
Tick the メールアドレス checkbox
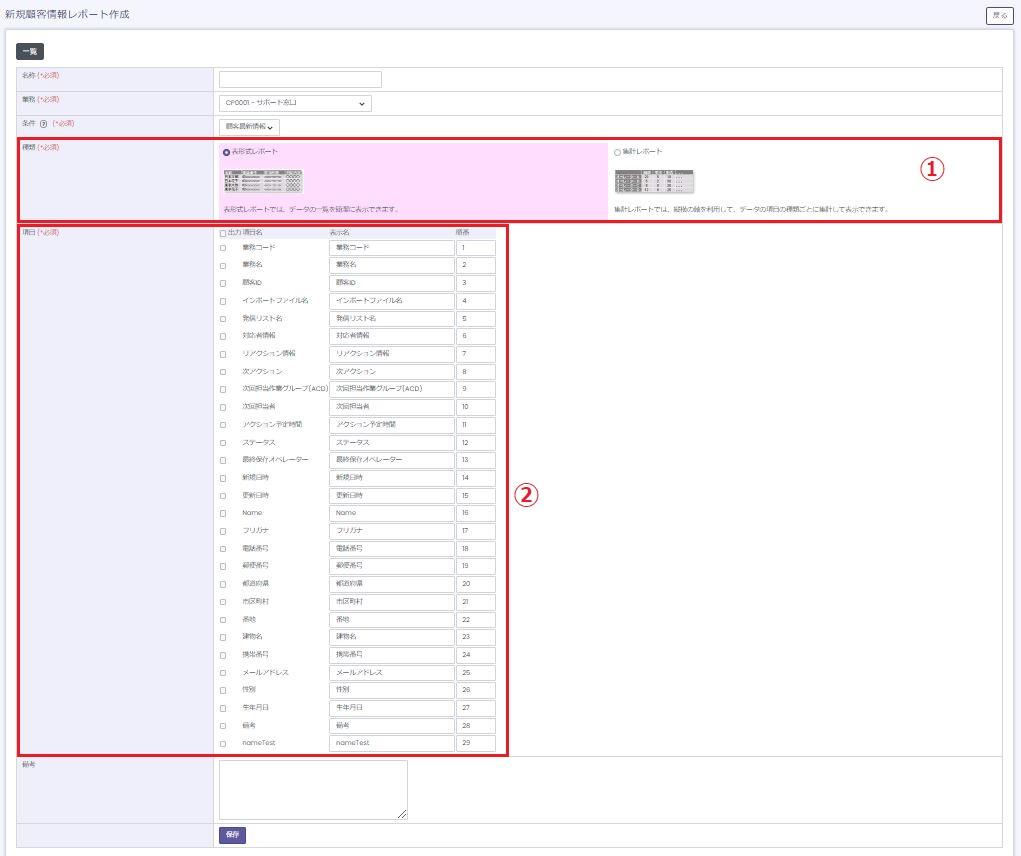click(223, 673)
